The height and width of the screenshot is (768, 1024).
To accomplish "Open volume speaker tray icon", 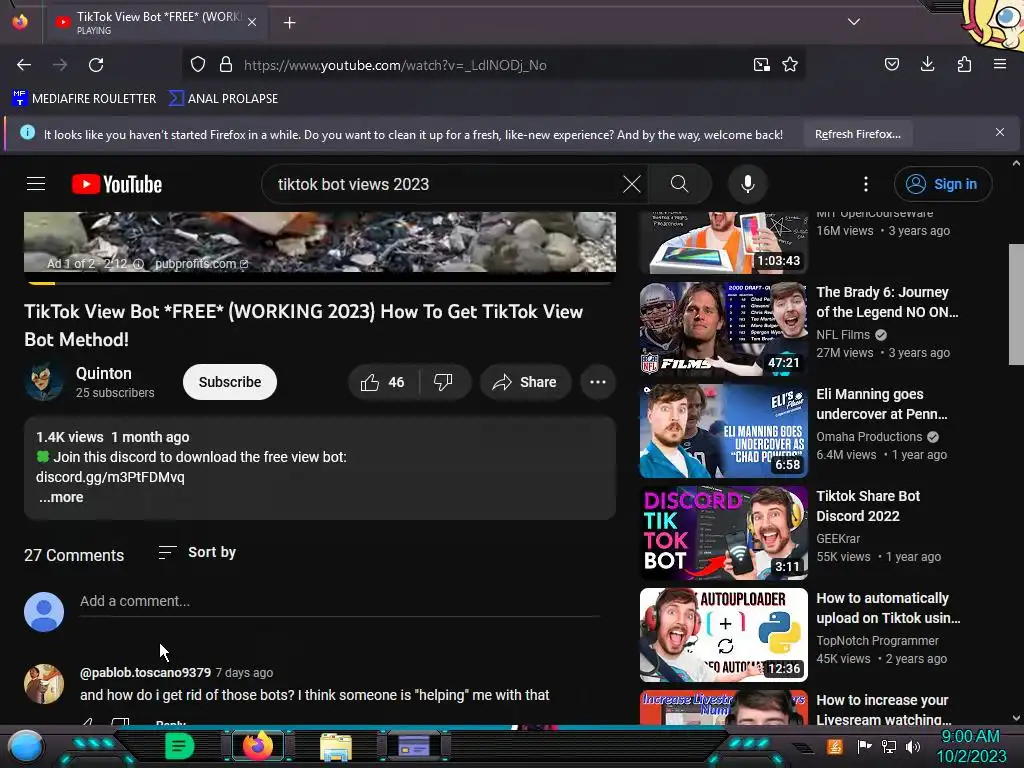I will tap(913, 746).
